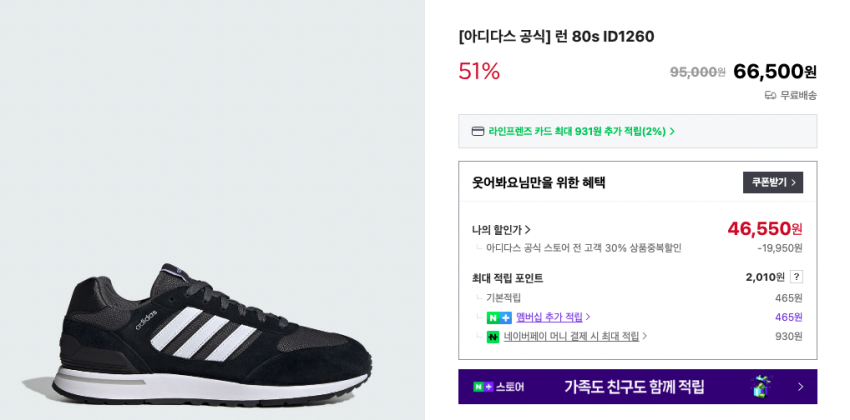Click the 46,550원 discounted price
Screen dimensions: 850x420
[x=764, y=229]
